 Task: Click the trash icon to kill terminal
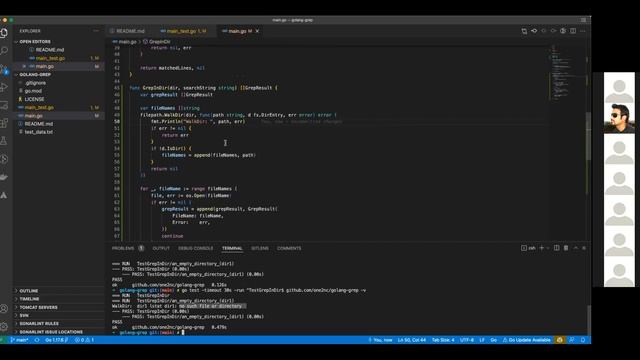pos(566,248)
